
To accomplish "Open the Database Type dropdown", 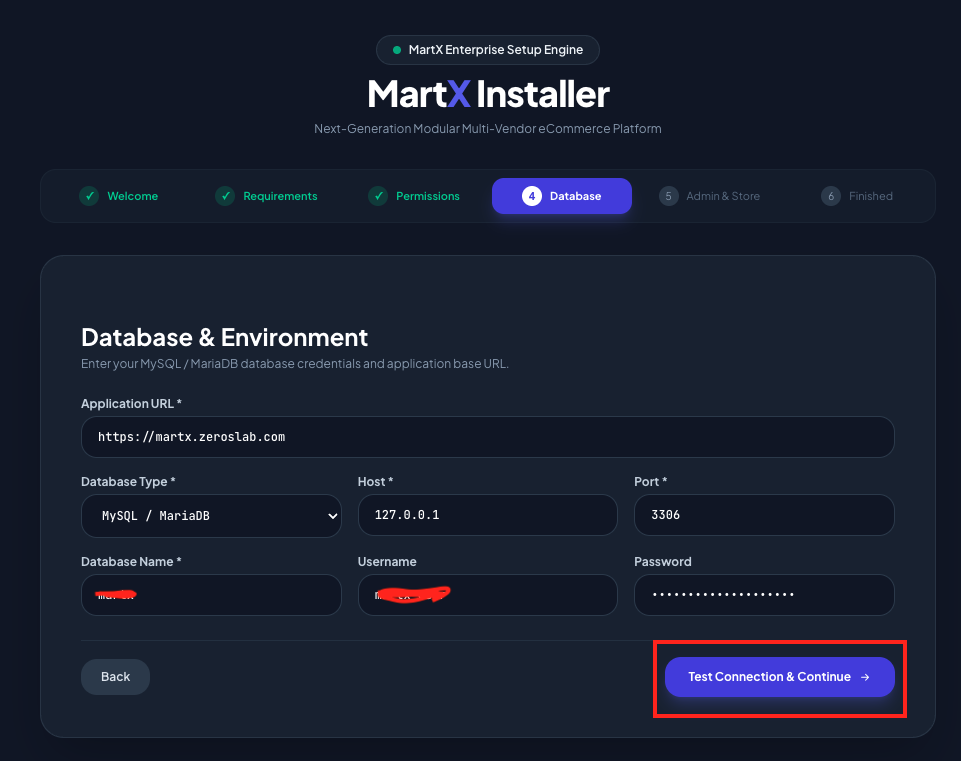I will click(211, 516).
